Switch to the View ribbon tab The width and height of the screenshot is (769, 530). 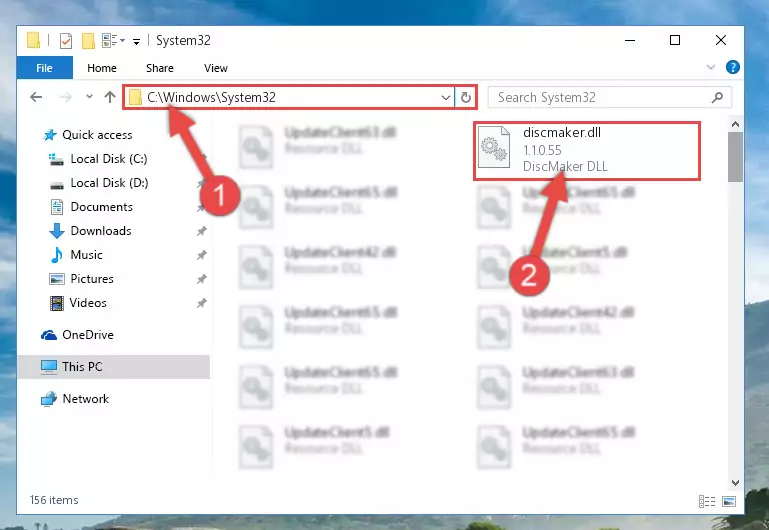216,68
